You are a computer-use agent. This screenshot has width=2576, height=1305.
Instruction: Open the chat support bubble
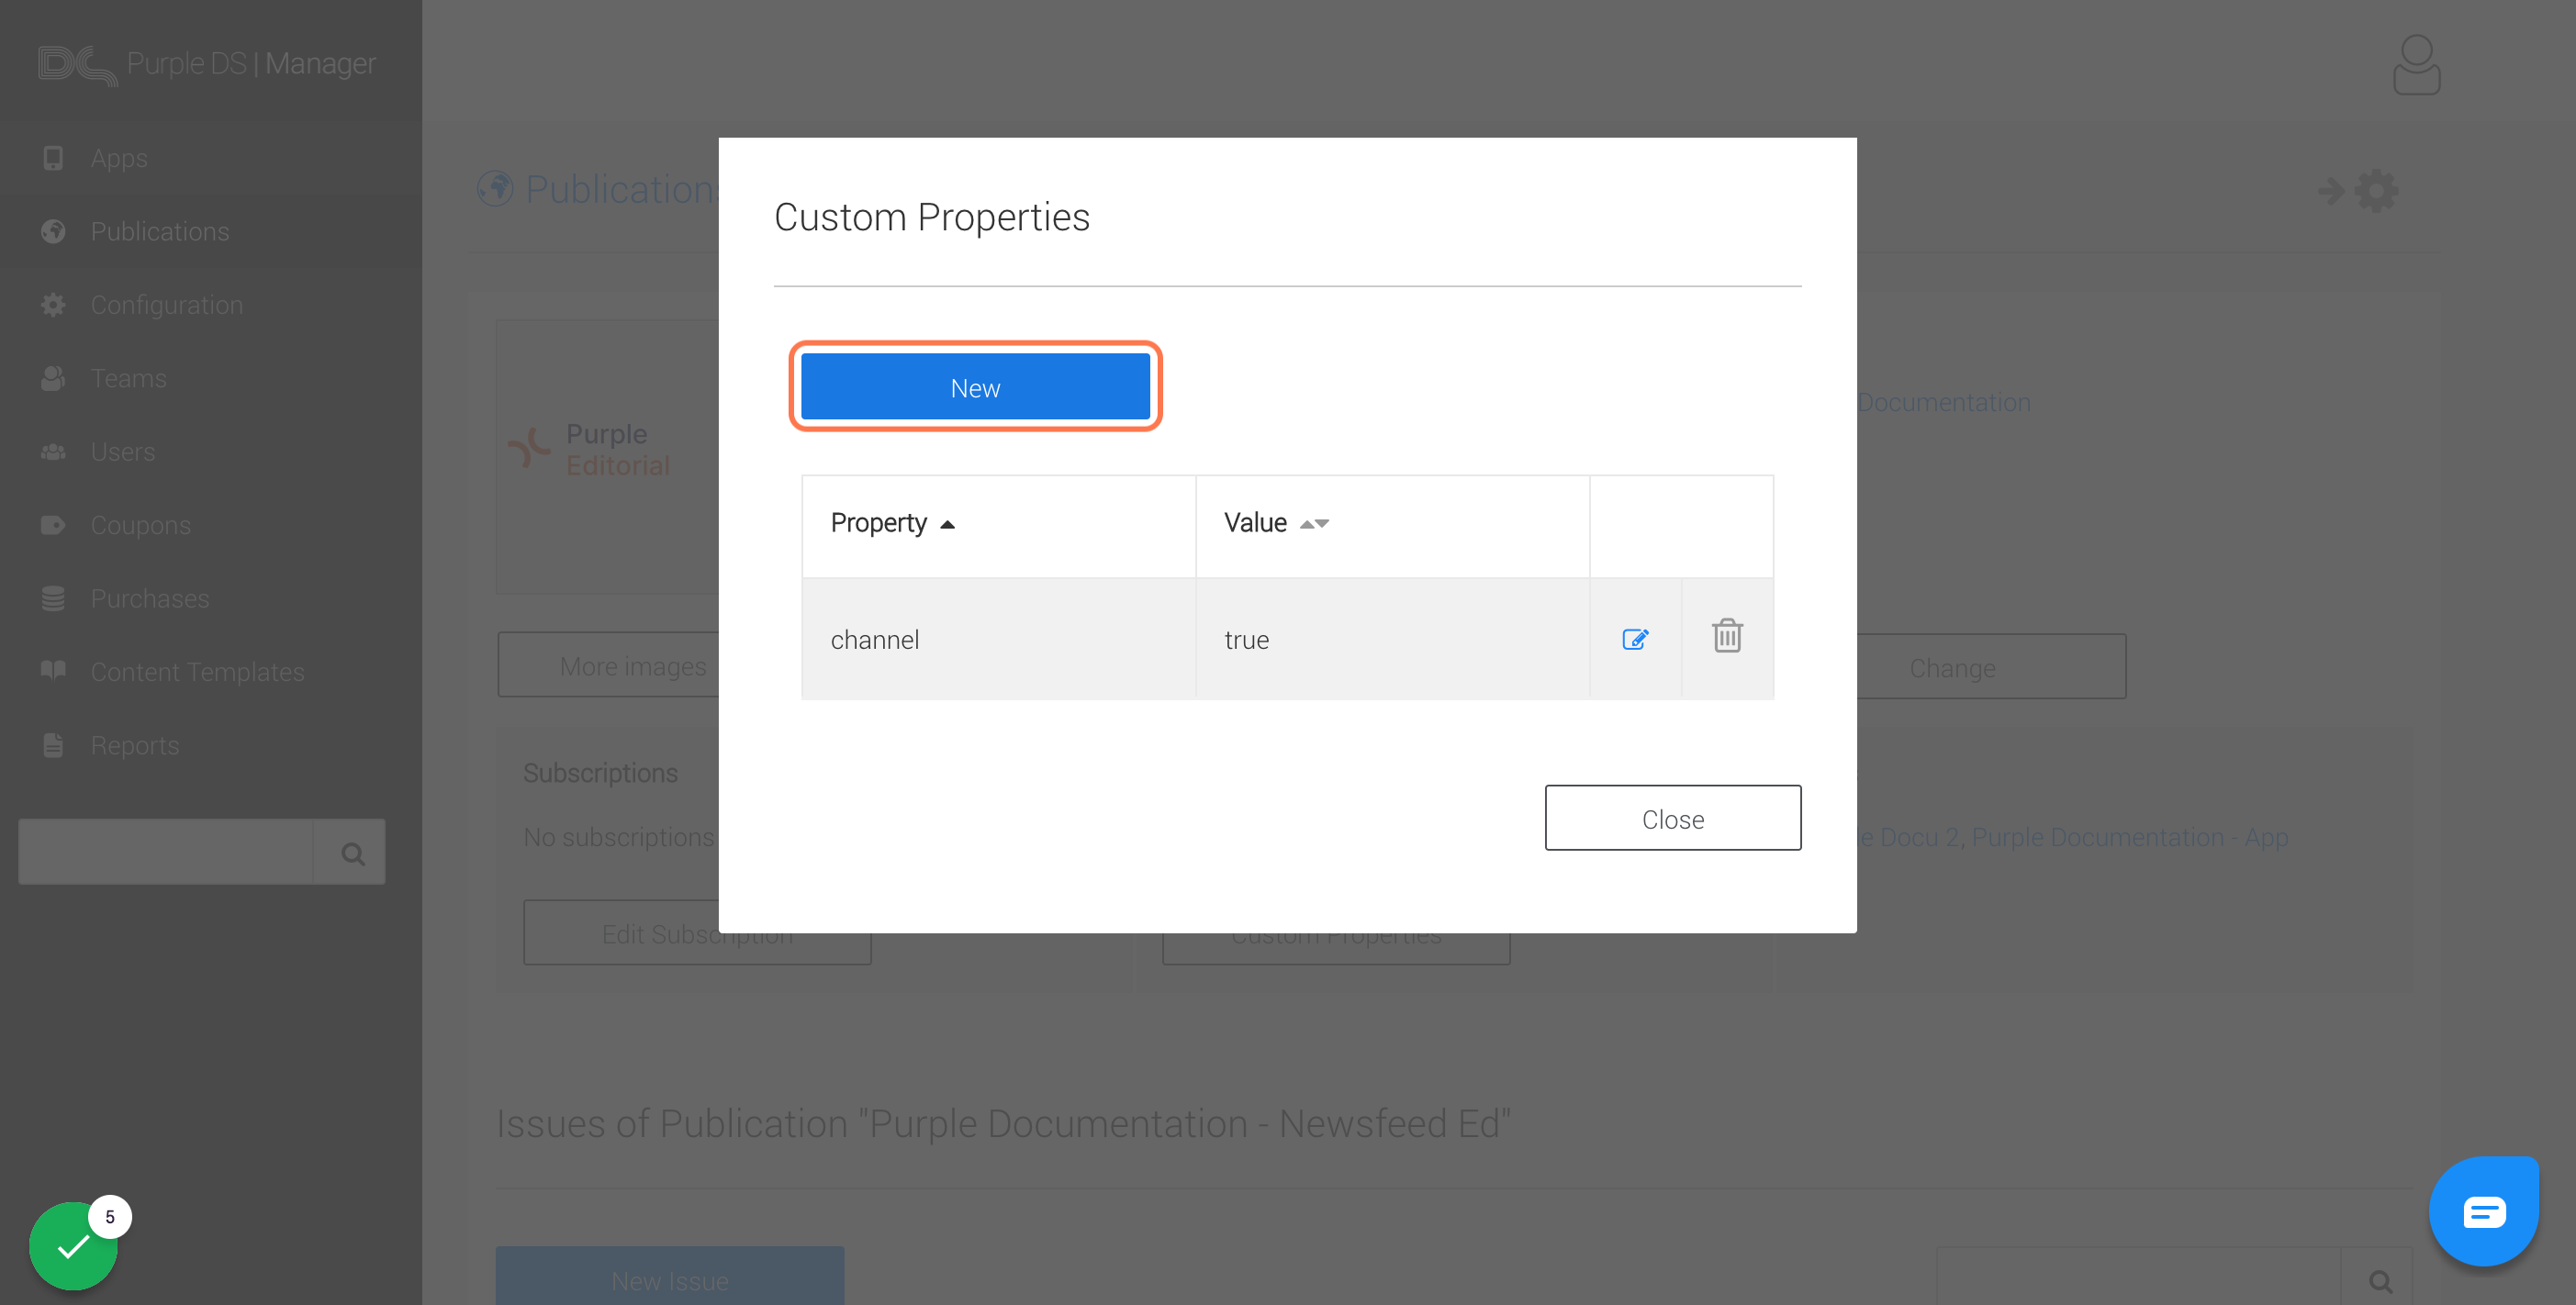[2484, 1211]
